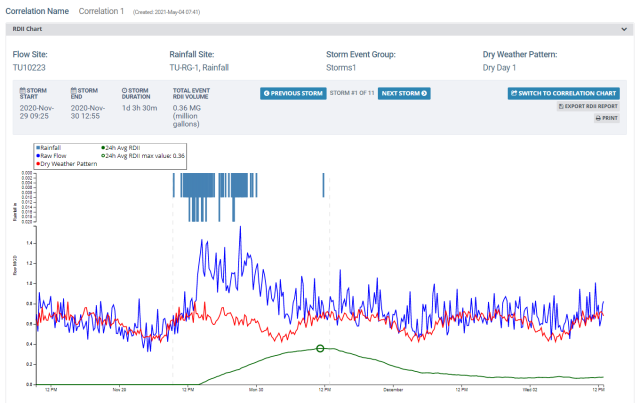Image resolution: width=640 pixels, height=403 pixels.
Task: Toggle Raw Flow series in legend
Action: point(51,156)
